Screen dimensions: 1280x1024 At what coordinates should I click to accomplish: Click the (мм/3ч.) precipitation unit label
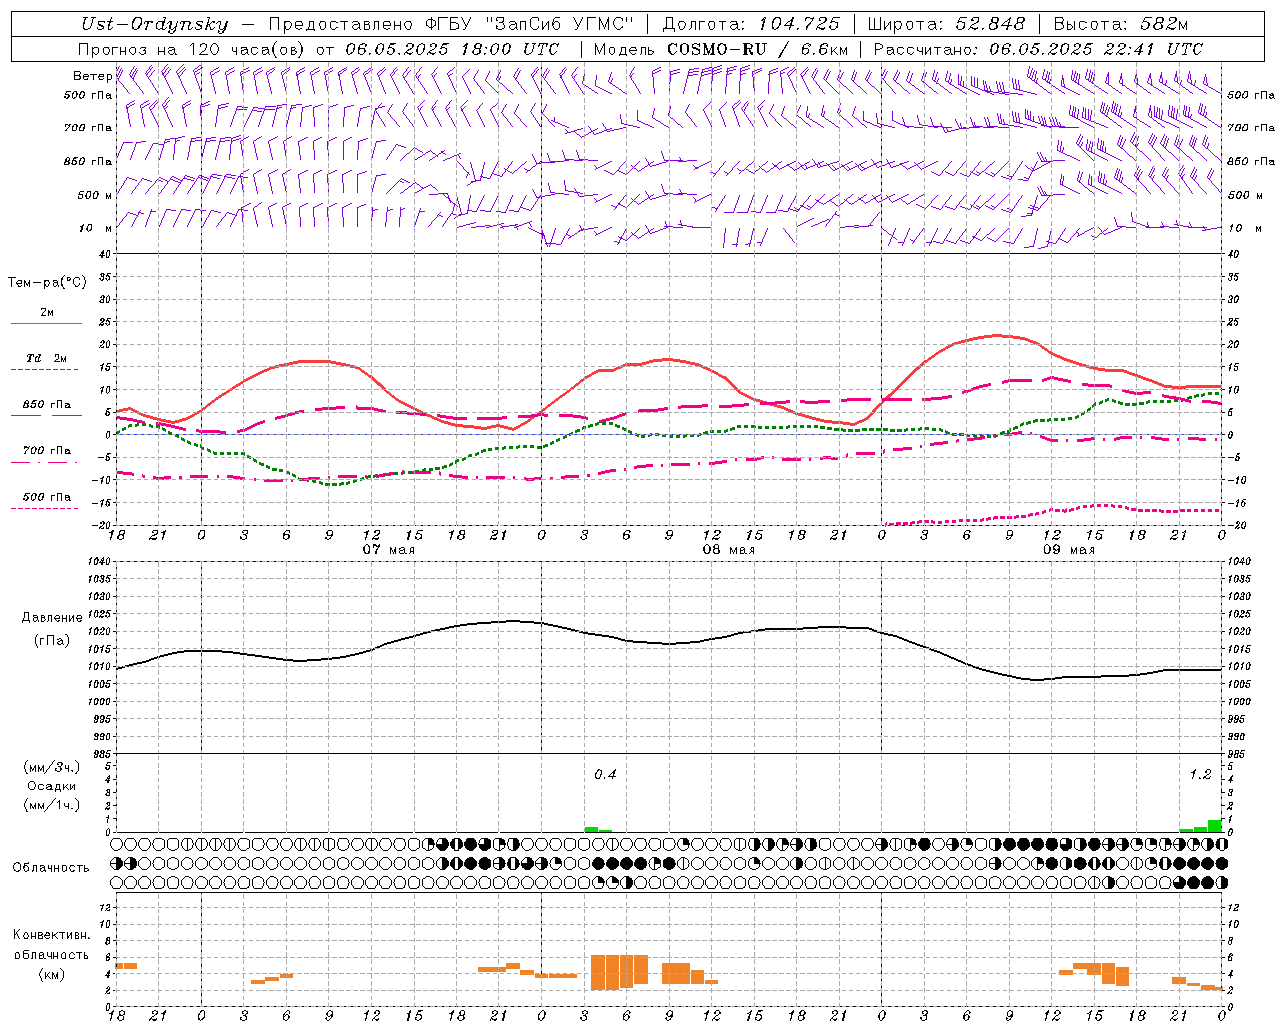[52, 767]
